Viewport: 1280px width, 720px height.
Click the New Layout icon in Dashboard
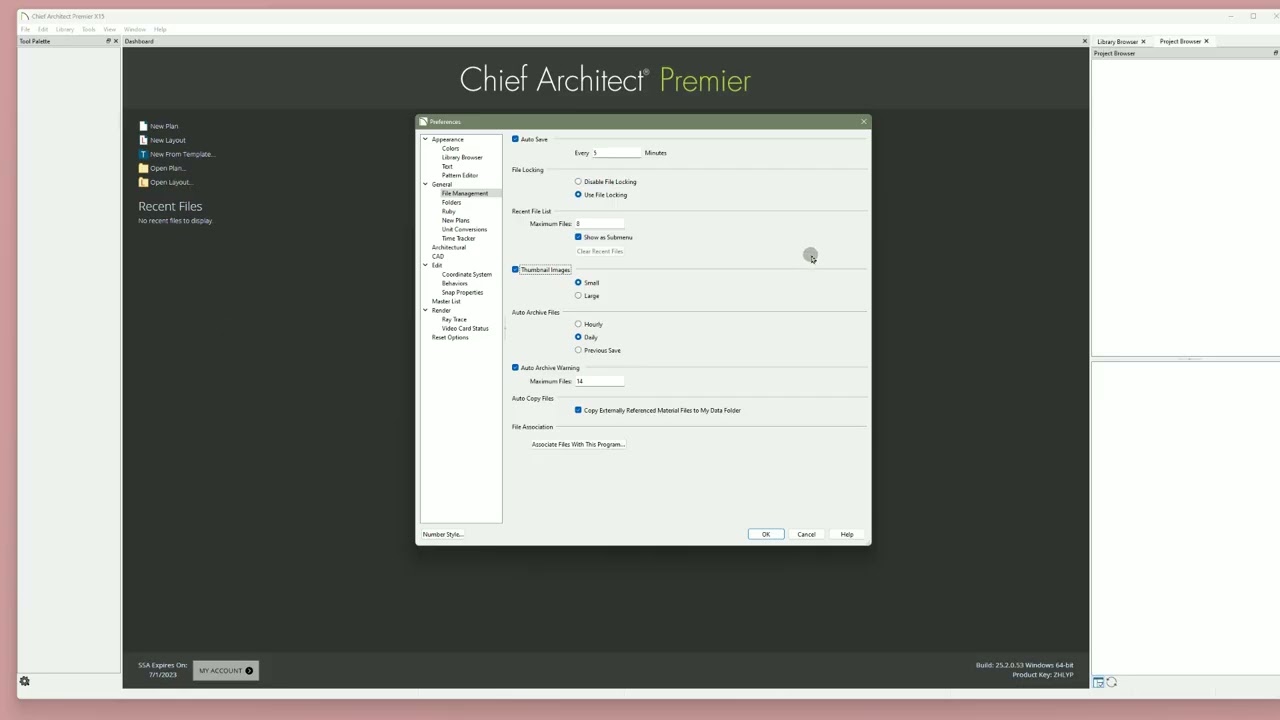click(x=143, y=140)
